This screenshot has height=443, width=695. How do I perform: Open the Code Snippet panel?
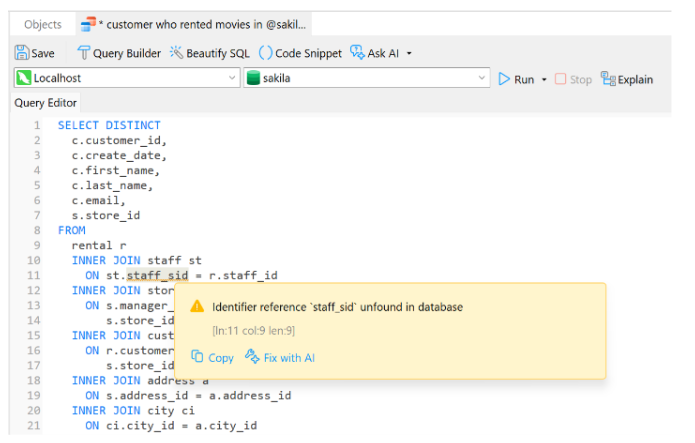coord(300,53)
